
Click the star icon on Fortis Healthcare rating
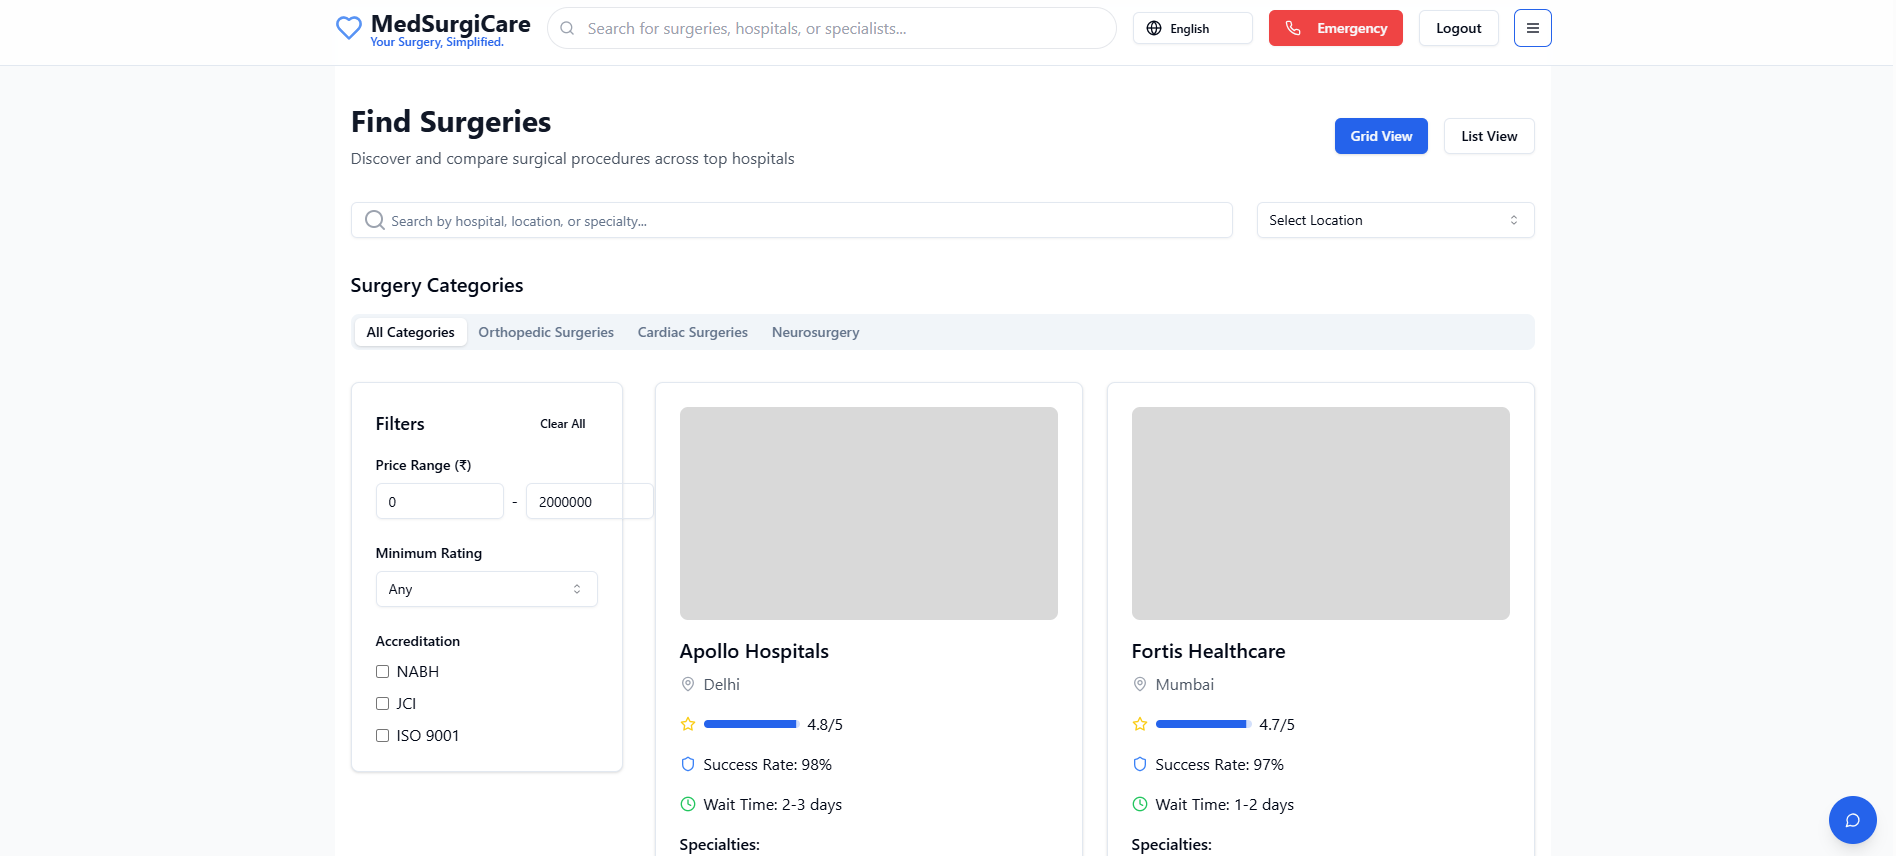1140,724
